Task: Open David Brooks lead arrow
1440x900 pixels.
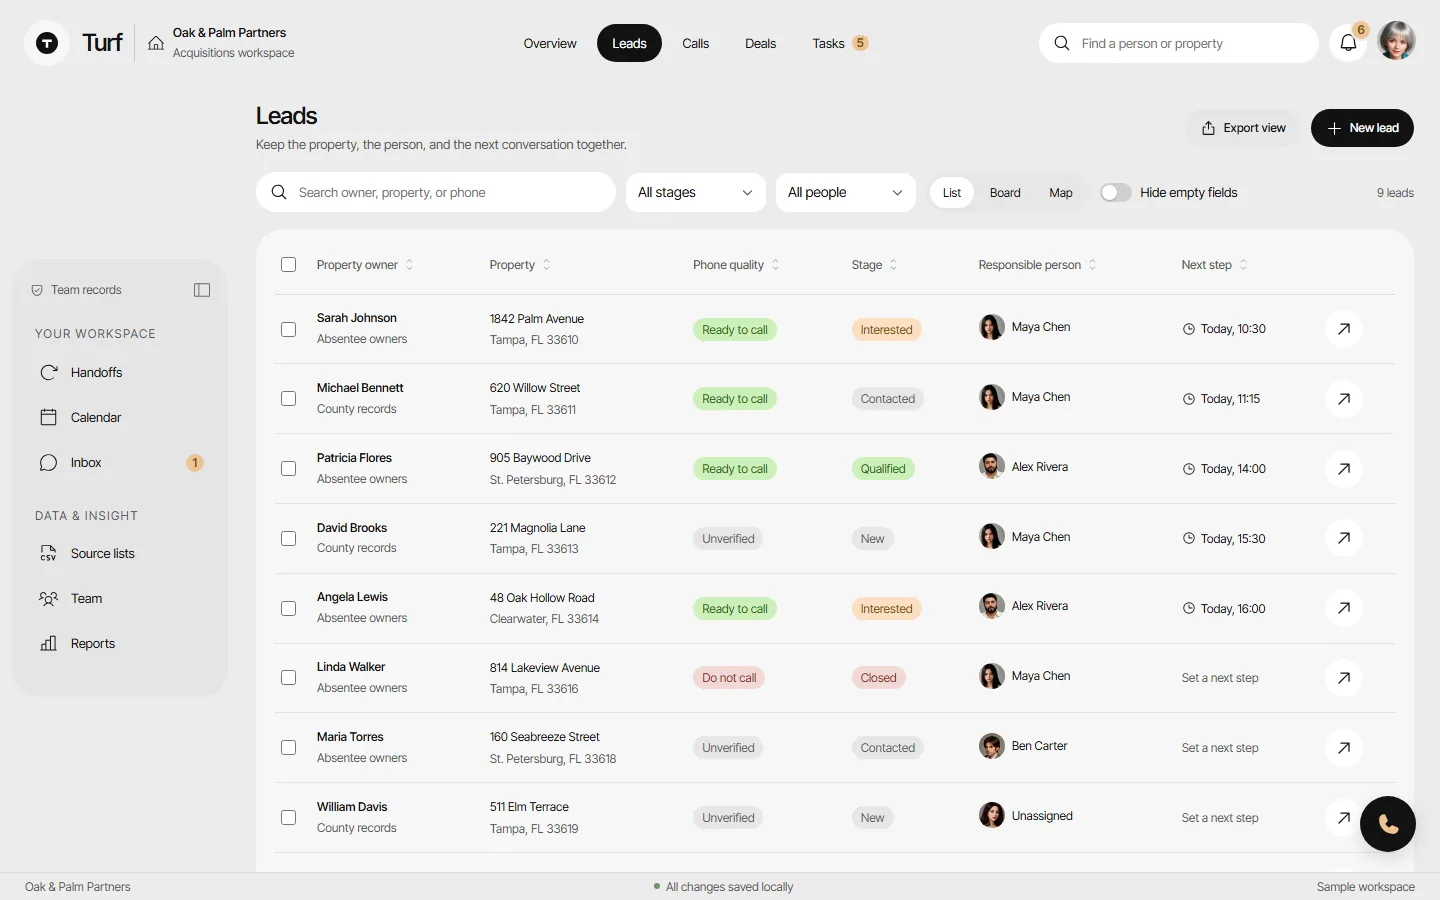Action: tap(1344, 538)
